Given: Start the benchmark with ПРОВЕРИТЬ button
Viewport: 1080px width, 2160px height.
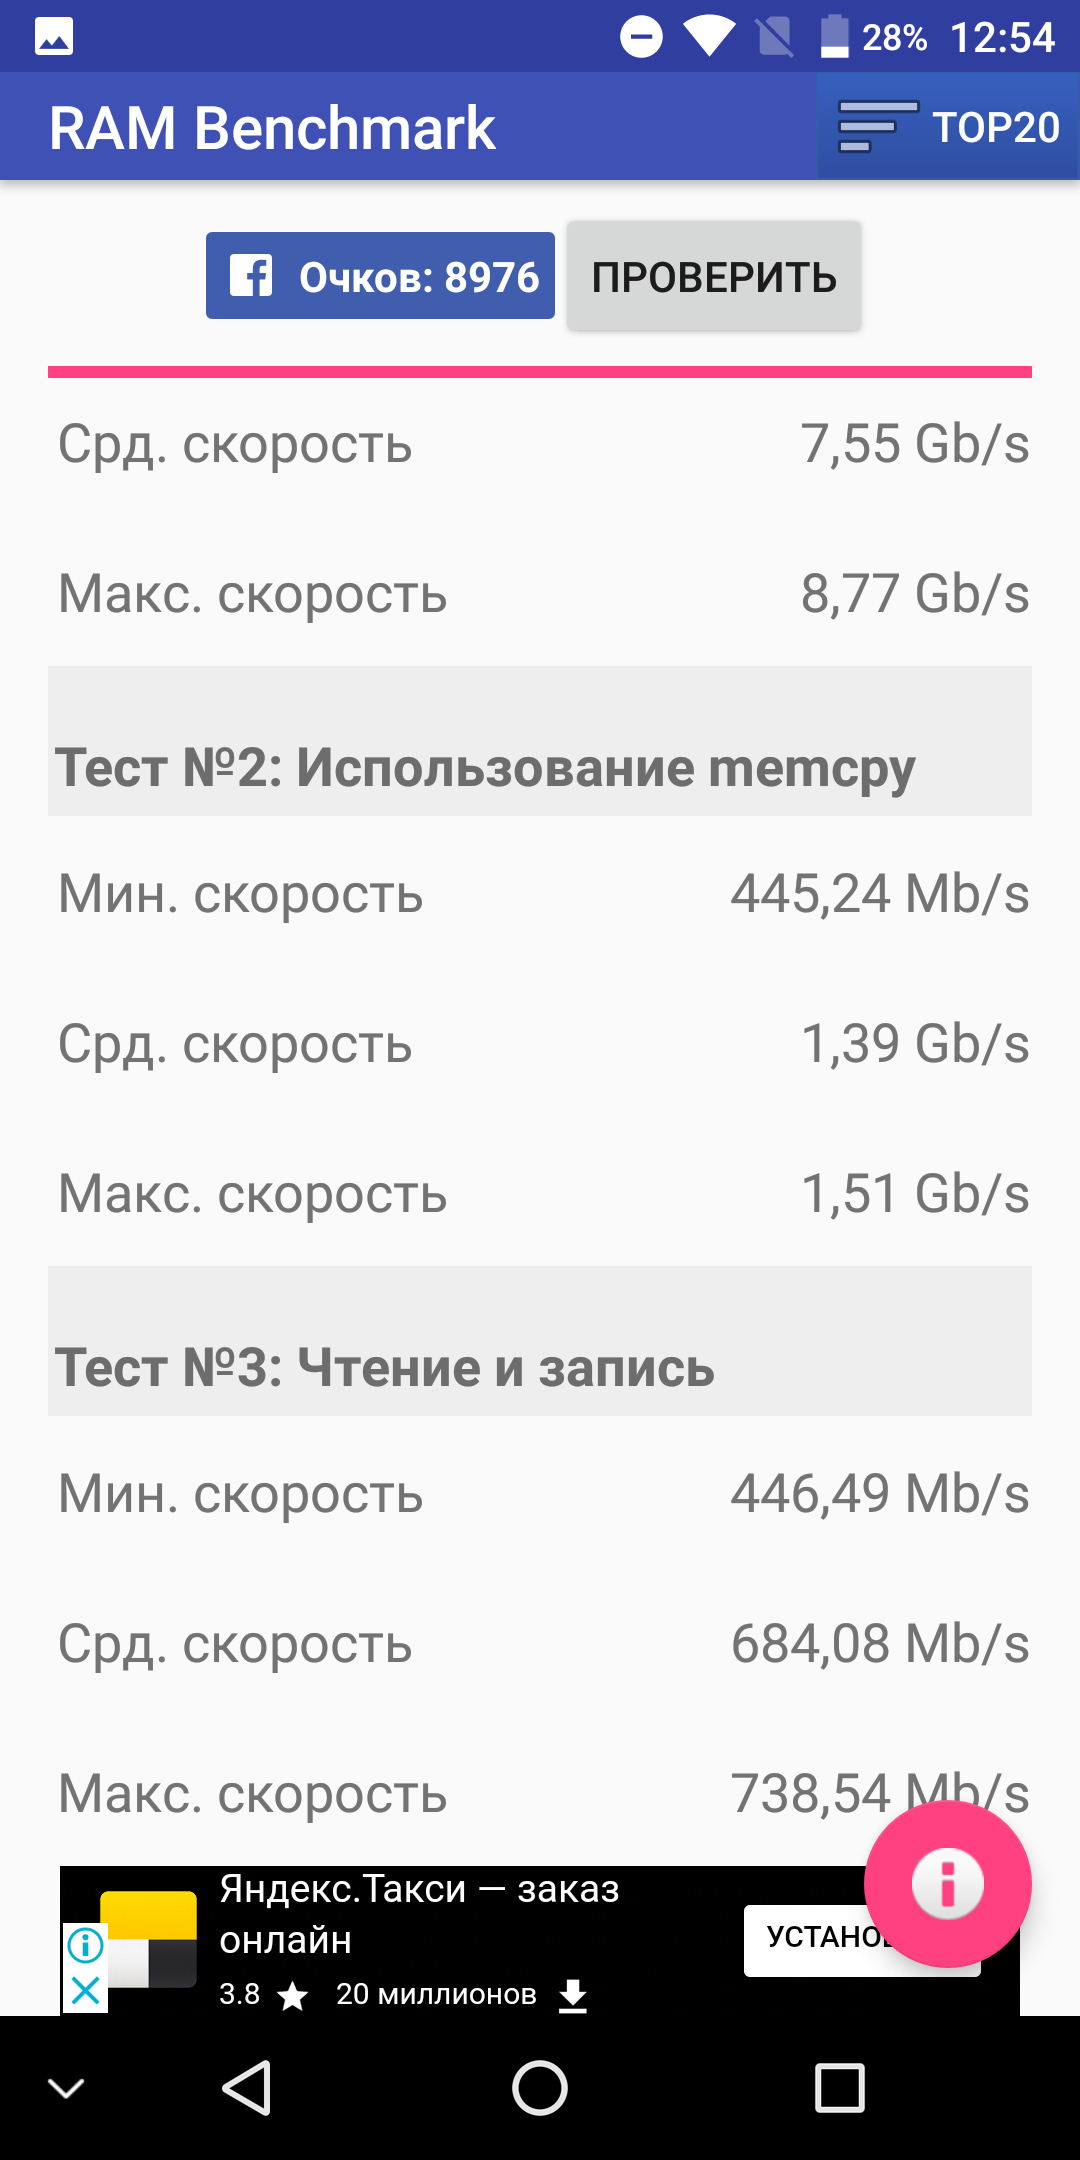Looking at the screenshot, I should pyautogui.click(x=714, y=276).
